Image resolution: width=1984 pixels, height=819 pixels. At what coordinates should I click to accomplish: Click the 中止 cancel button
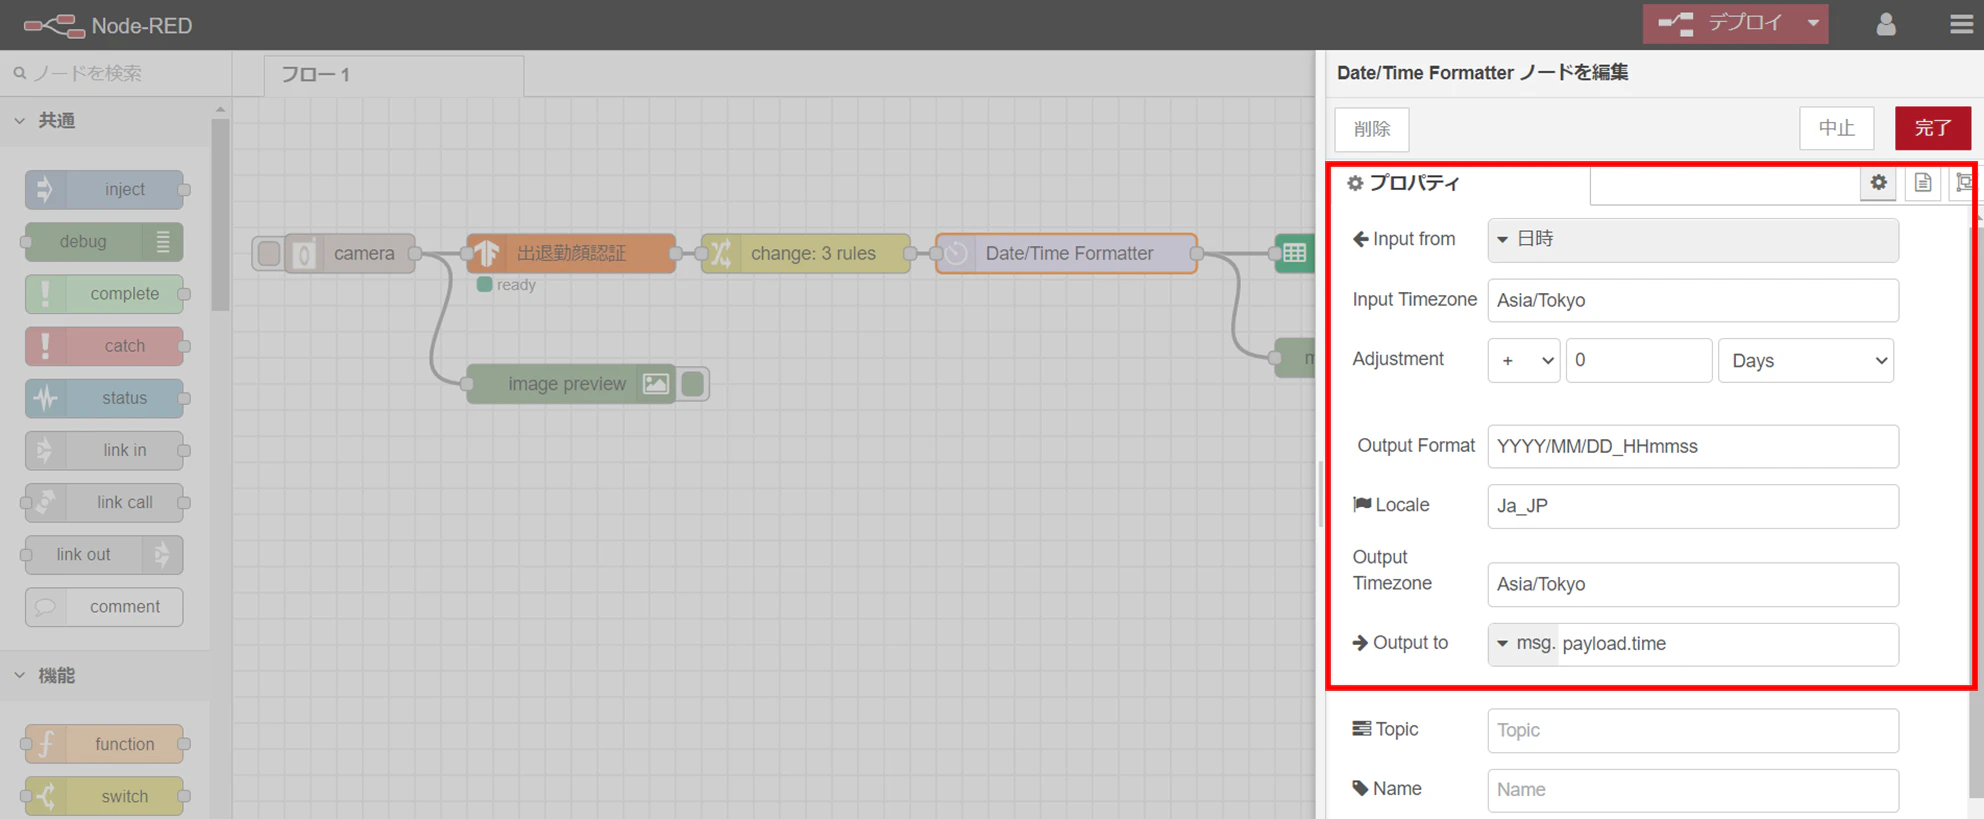pos(1837,128)
